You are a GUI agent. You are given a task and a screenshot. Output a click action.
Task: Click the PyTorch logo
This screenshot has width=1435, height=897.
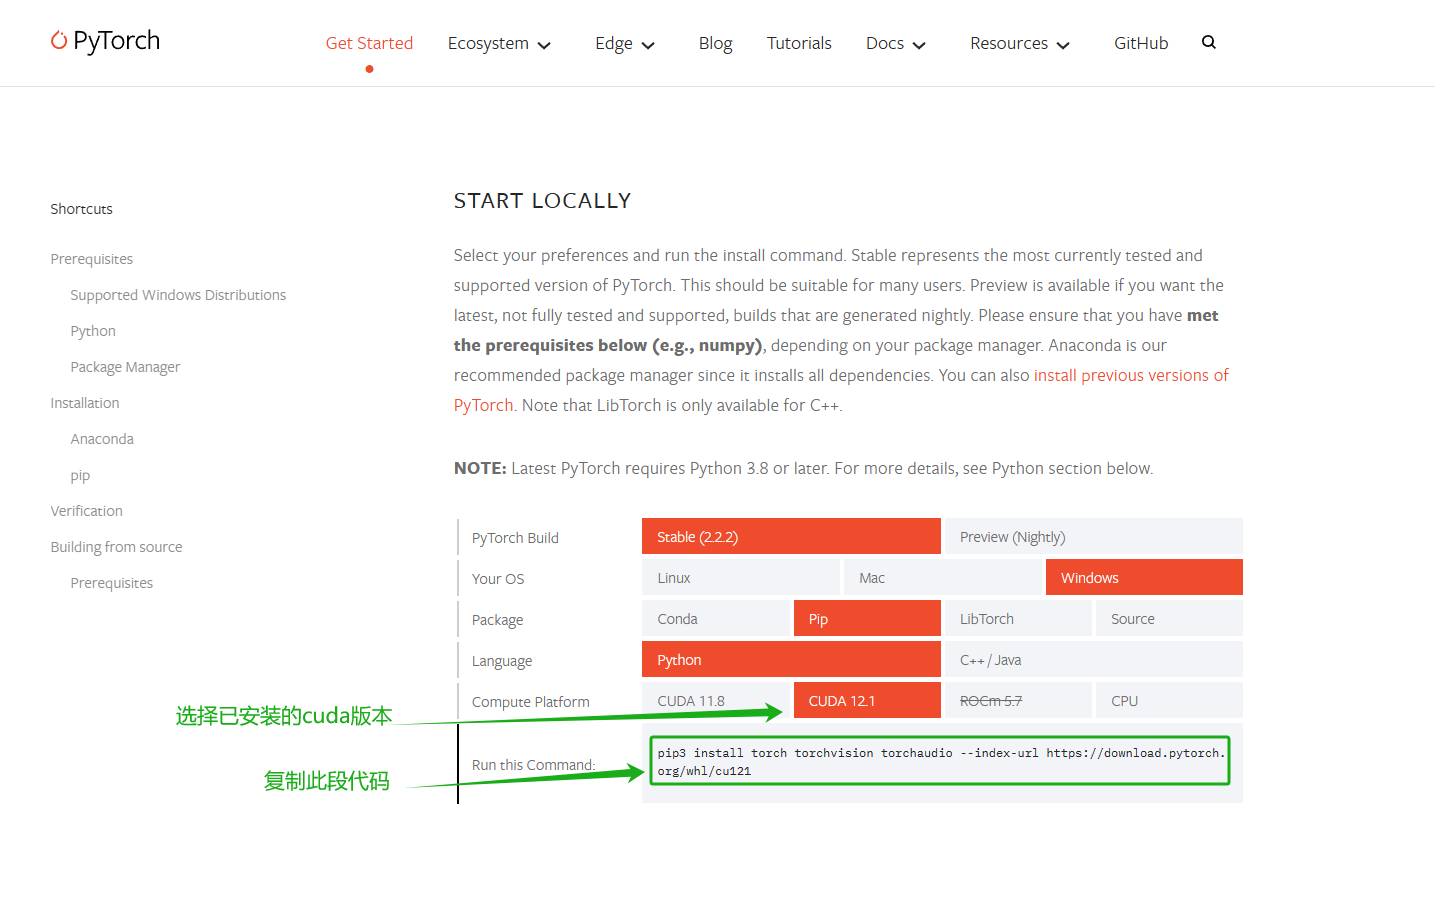pos(105,41)
